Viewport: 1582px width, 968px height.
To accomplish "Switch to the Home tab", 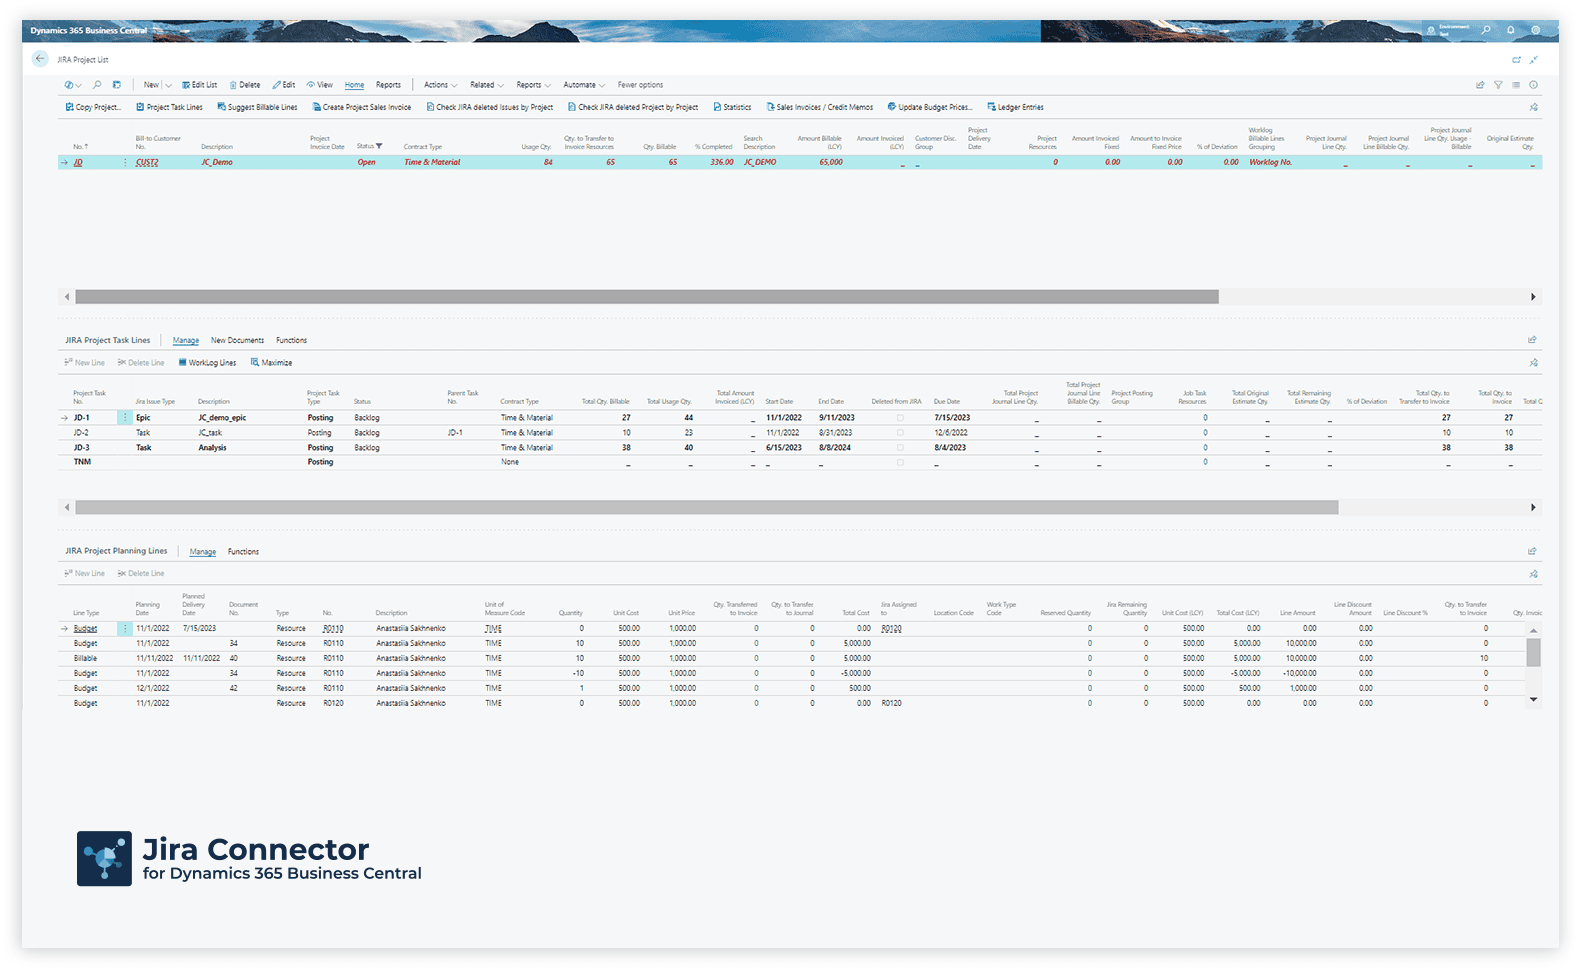I will point(354,85).
